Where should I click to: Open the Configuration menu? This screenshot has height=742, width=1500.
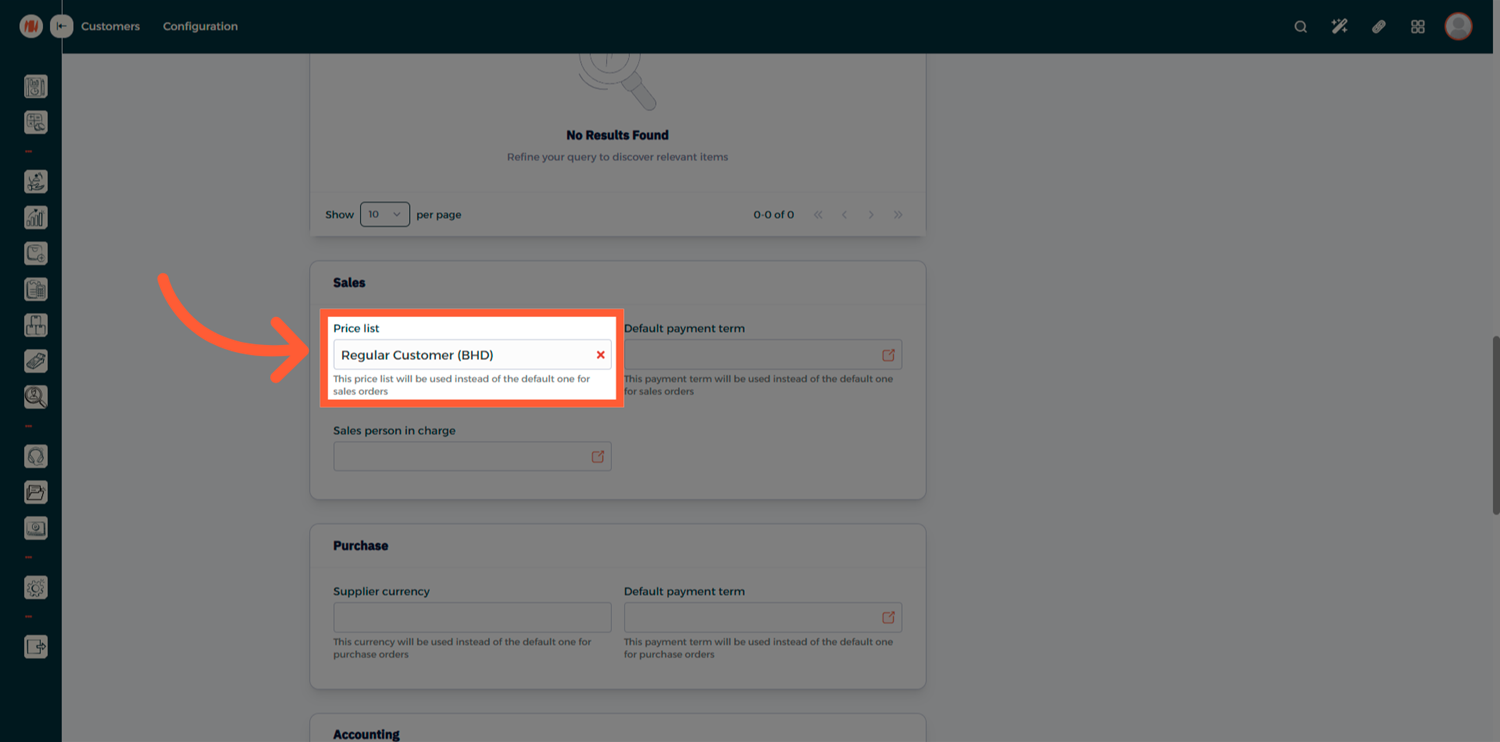click(200, 27)
